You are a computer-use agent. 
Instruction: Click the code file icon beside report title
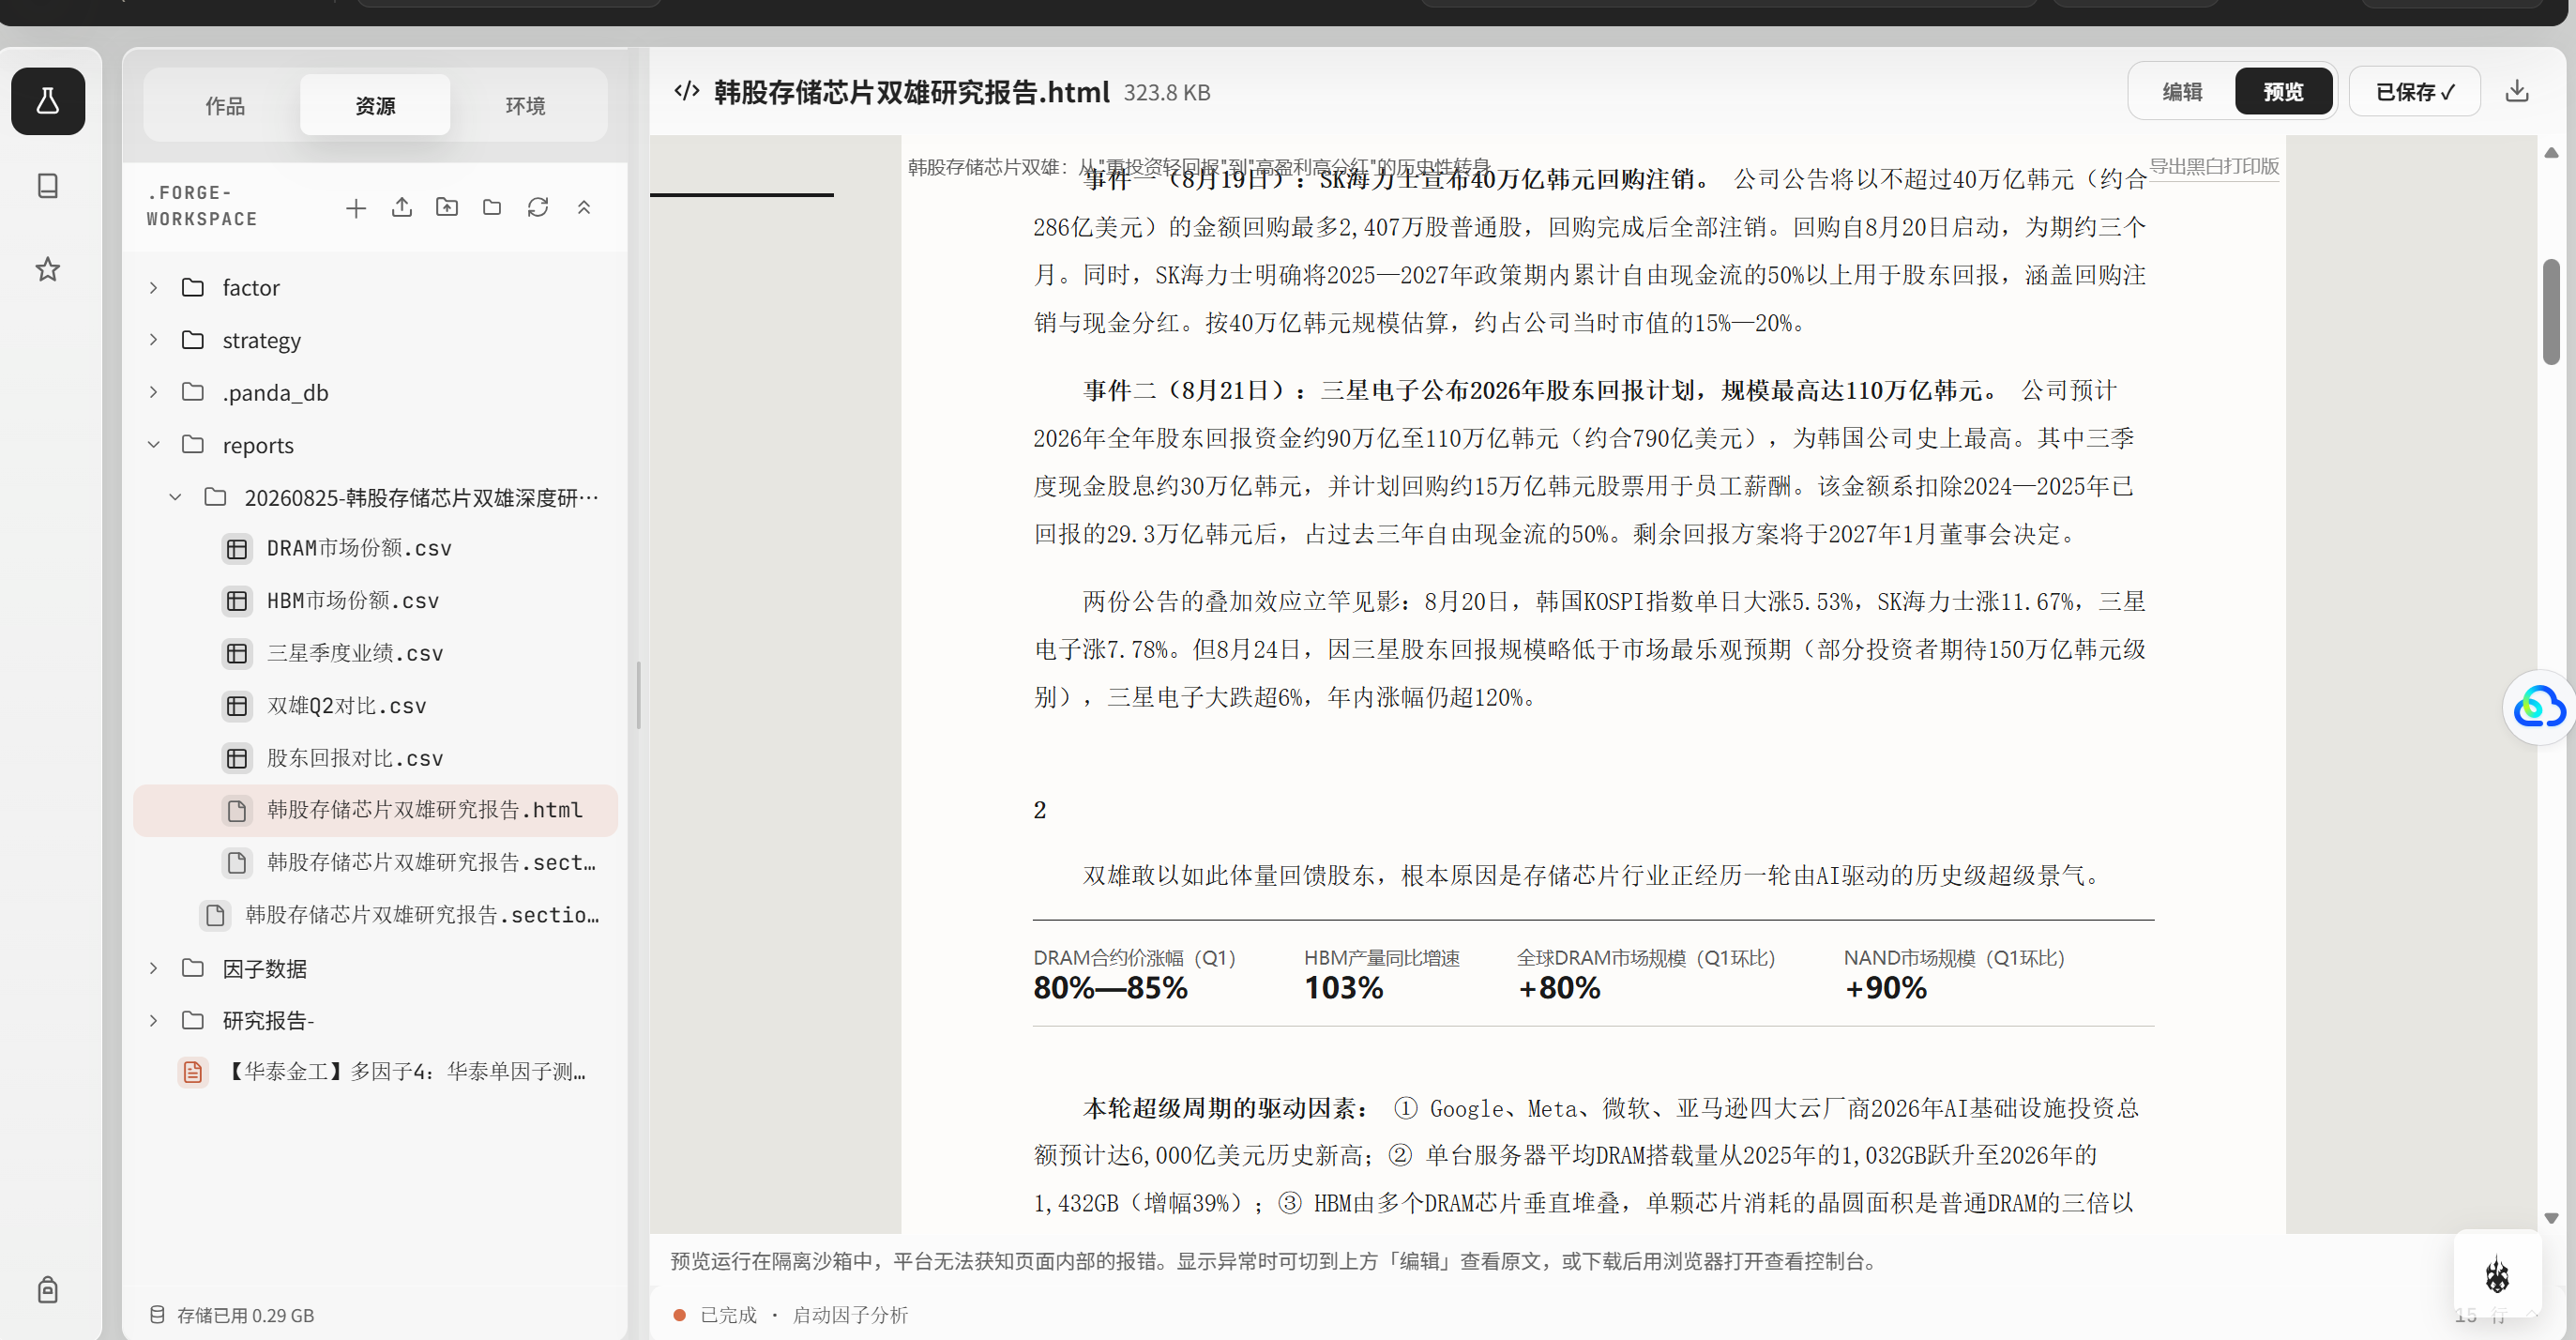tap(687, 91)
